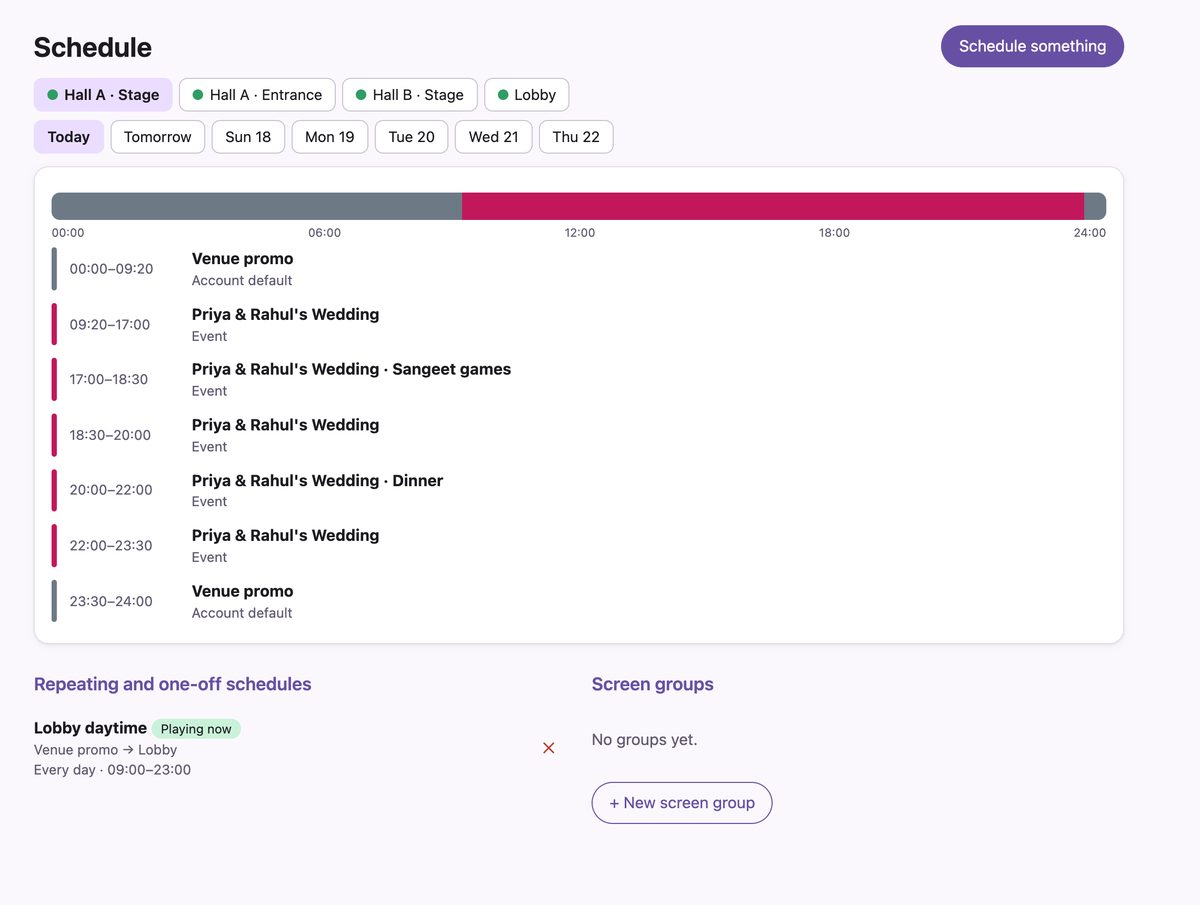This screenshot has width=1200, height=905.
Task: Open the 23:30–24:00 Venue promo row
Action: tap(579, 601)
